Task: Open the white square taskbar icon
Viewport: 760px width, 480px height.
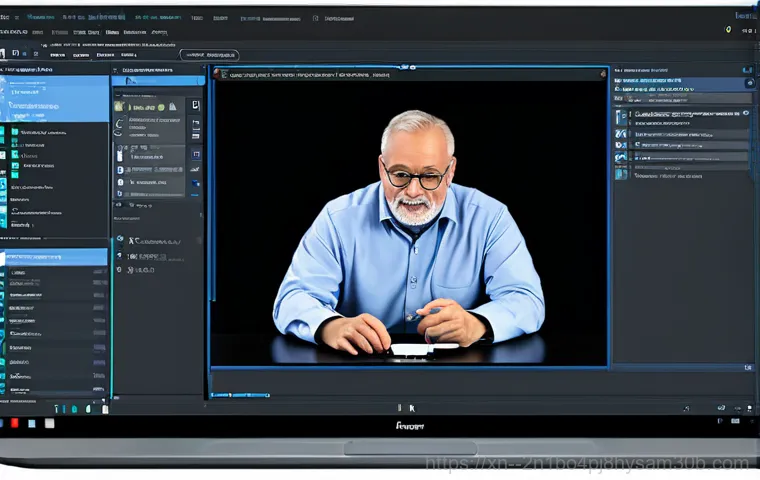Action: [49, 424]
